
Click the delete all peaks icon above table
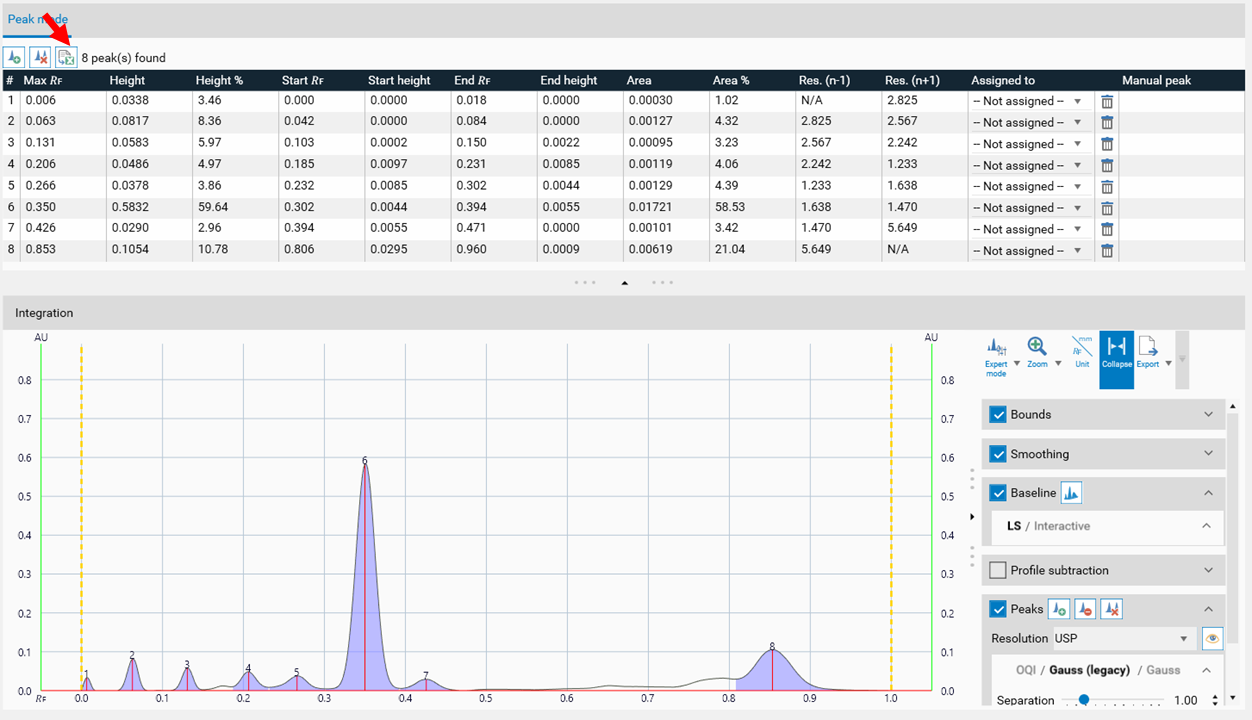[x=40, y=58]
